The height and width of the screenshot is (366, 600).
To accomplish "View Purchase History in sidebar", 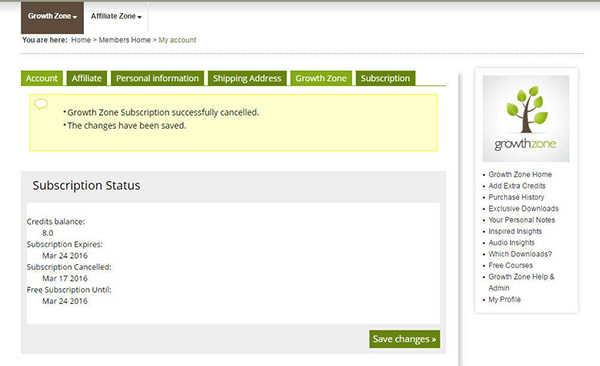I will coord(516,197).
